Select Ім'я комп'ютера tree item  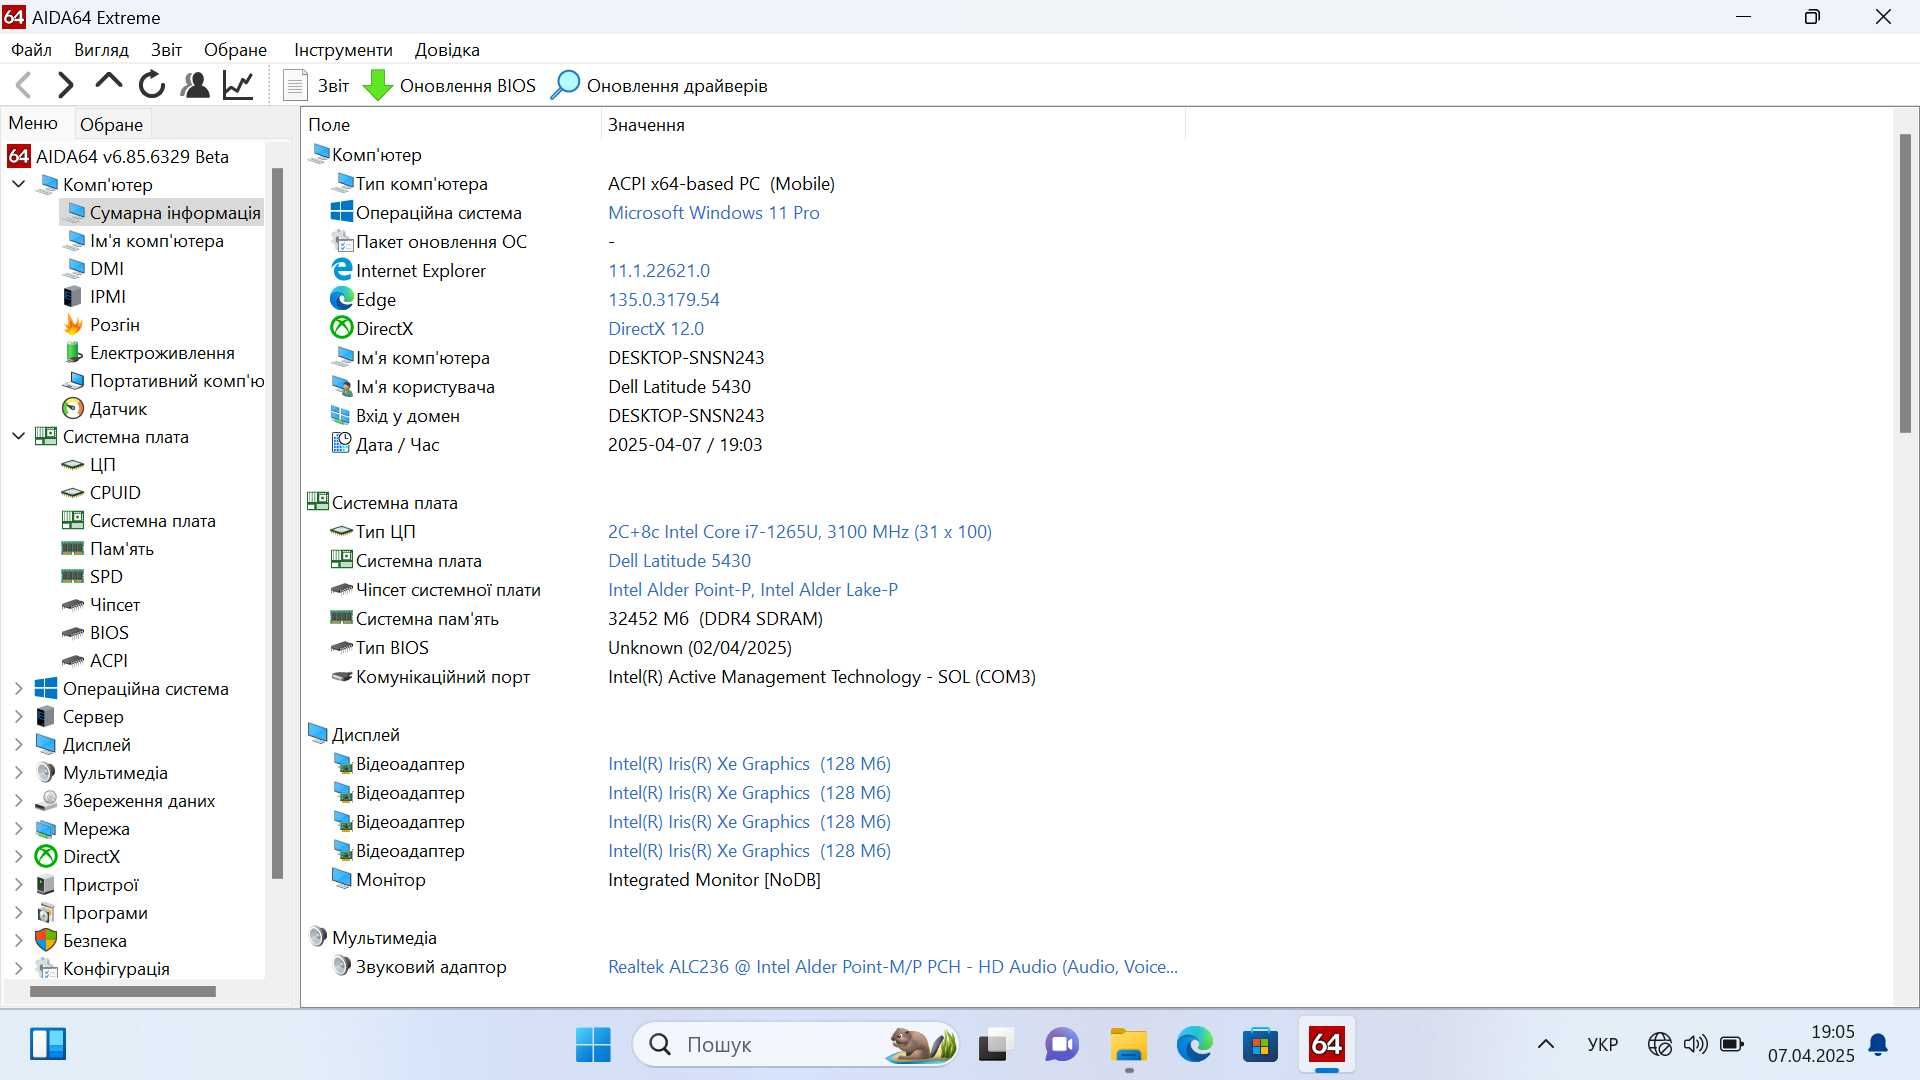tap(144, 240)
